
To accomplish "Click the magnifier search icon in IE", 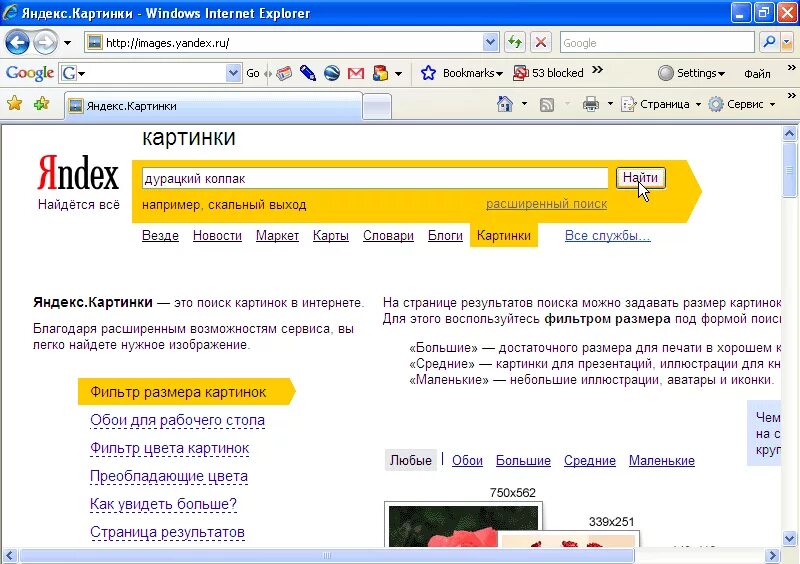I will (769, 42).
